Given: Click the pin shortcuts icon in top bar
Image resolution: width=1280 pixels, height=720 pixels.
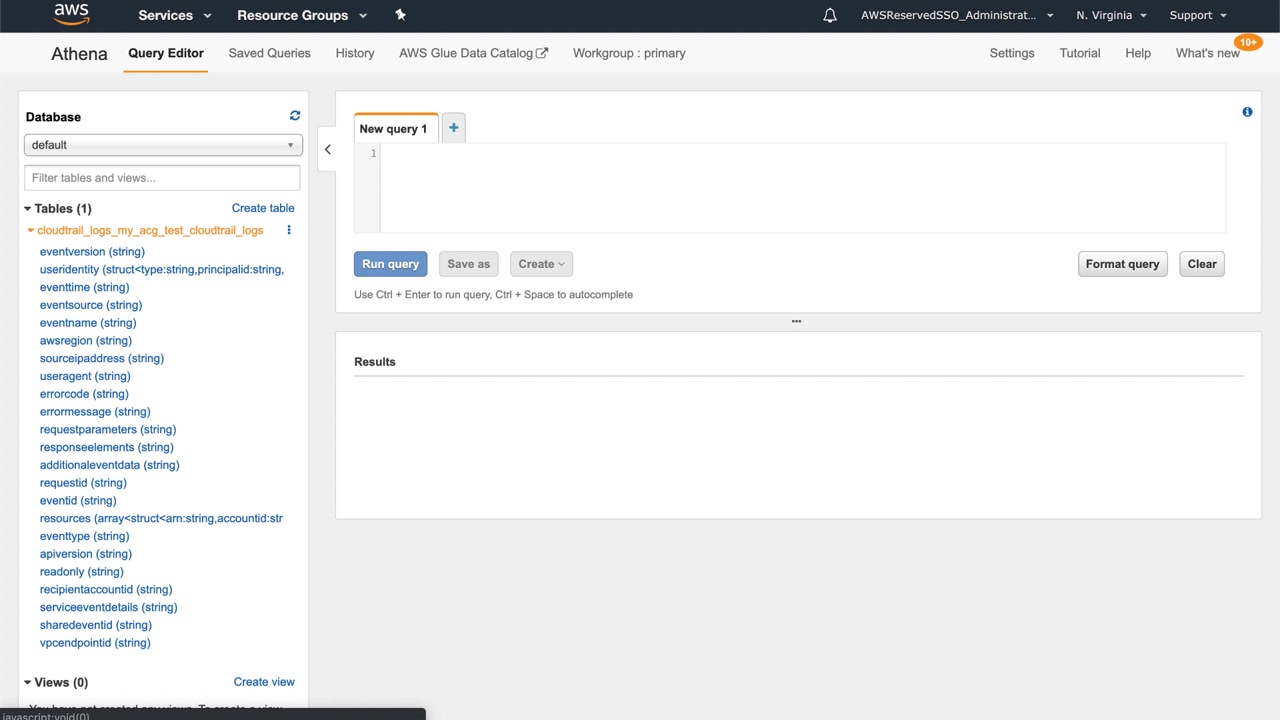Looking at the screenshot, I should (x=400, y=15).
